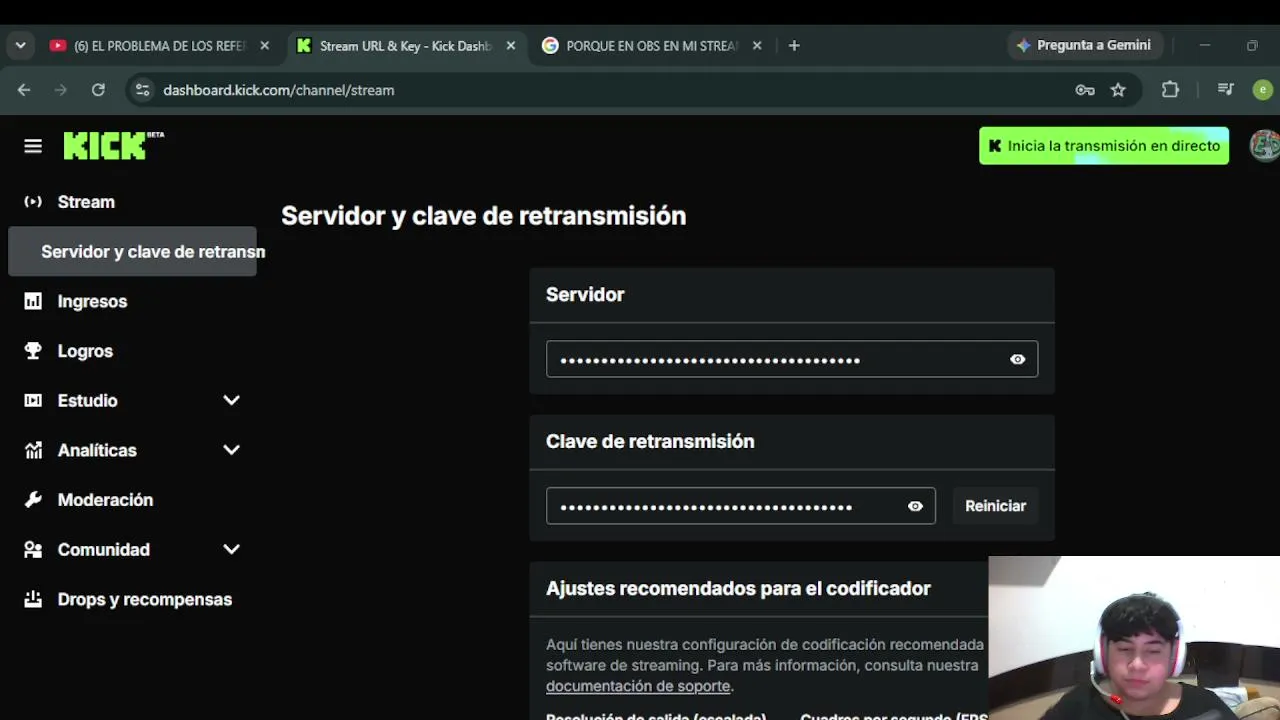Image resolution: width=1280 pixels, height=720 pixels.
Task: Reload the page
Action: click(x=98, y=90)
